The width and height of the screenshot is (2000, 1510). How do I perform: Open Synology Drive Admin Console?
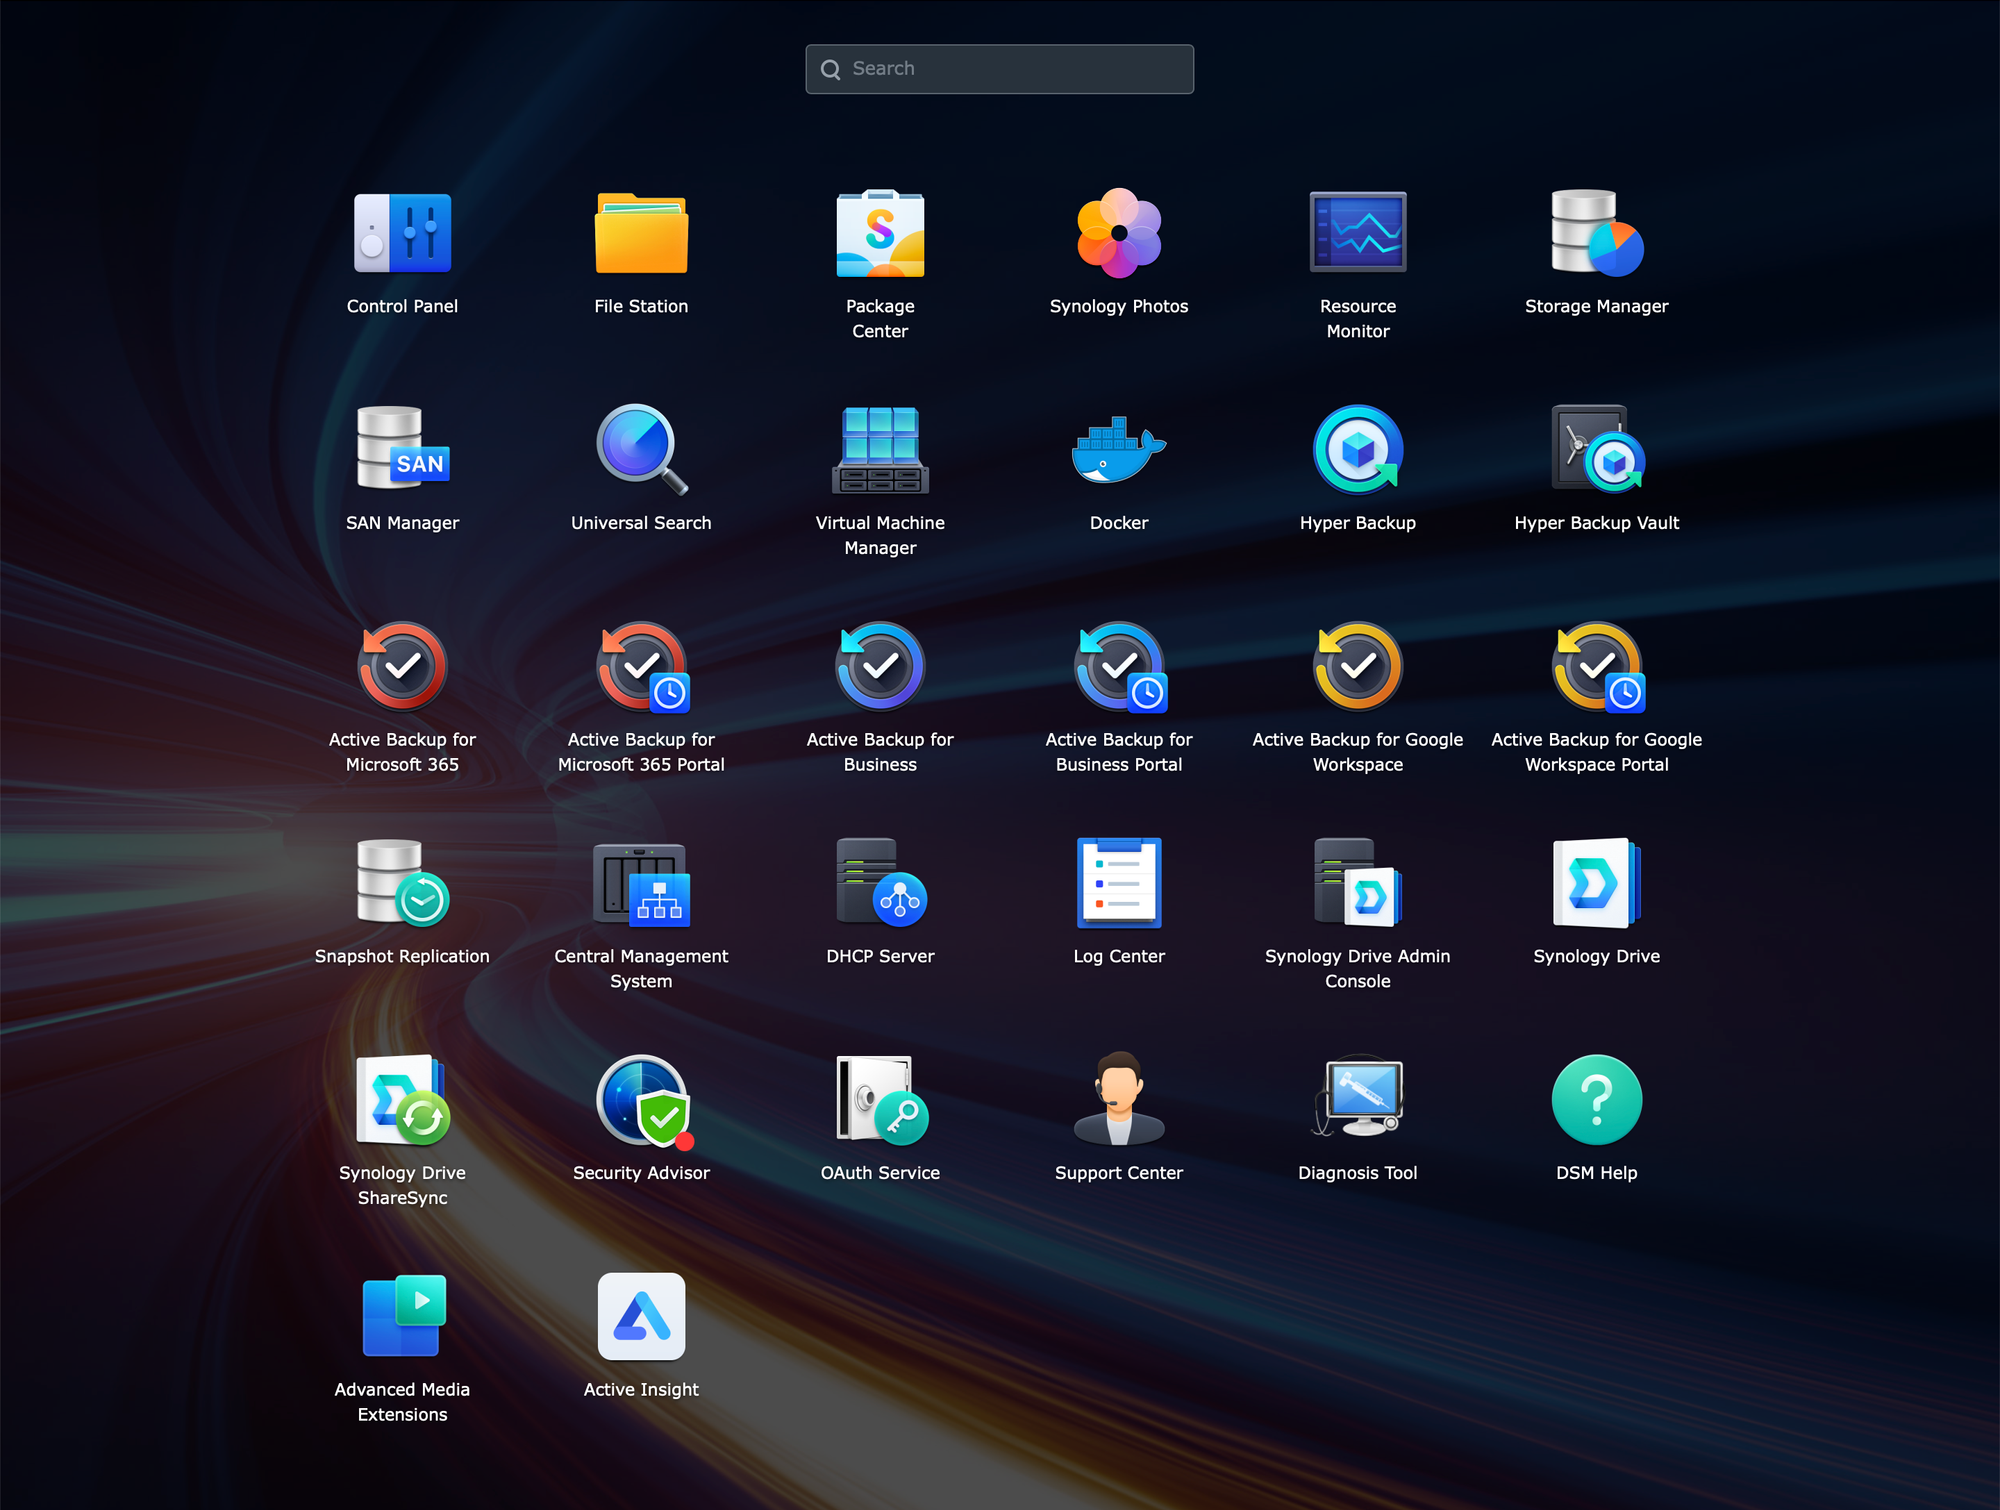point(1358,883)
